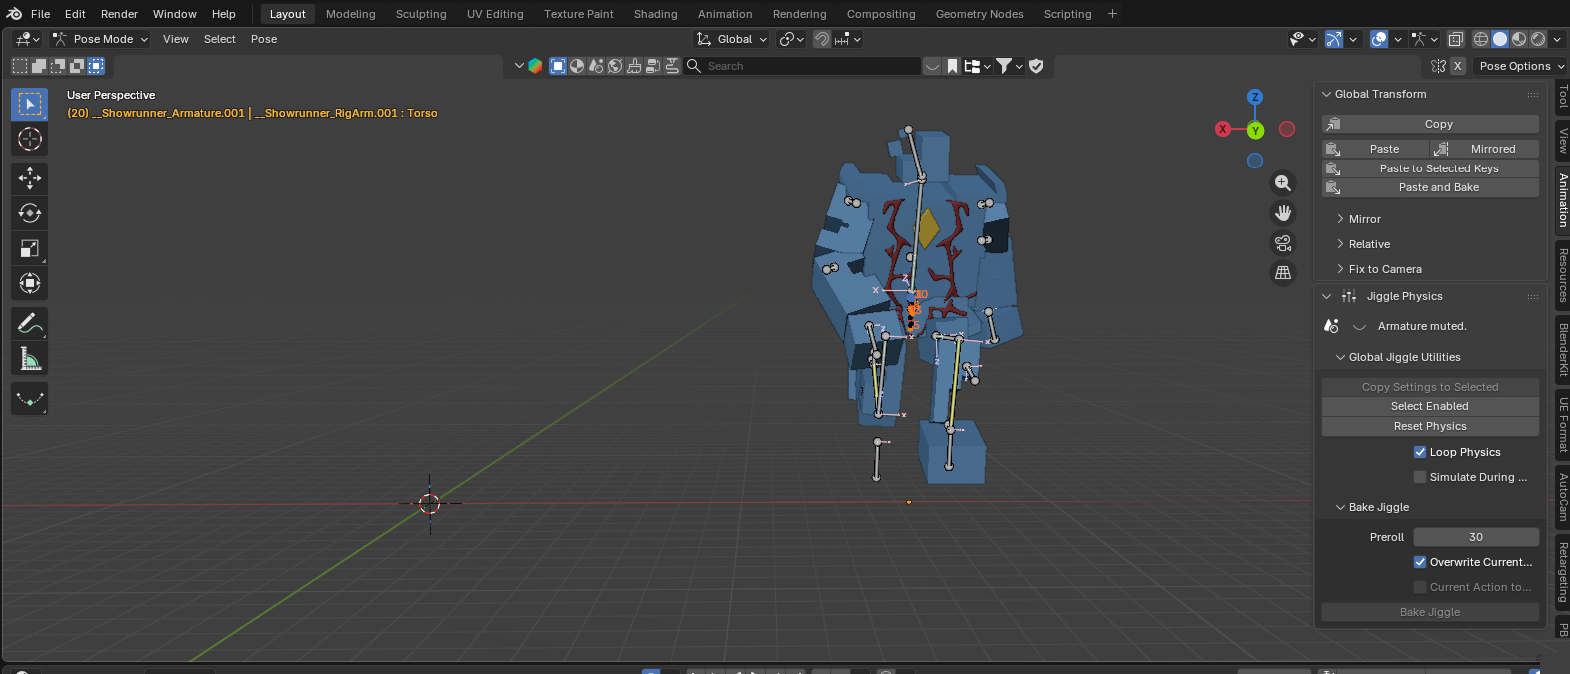Choose the Move tool
This screenshot has height=674, width=1570.
[x=30, y=178]
